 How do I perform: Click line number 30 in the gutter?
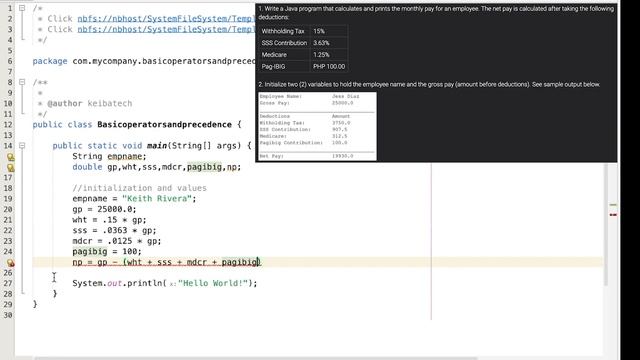pyautogui.click(x=8, y=315)
